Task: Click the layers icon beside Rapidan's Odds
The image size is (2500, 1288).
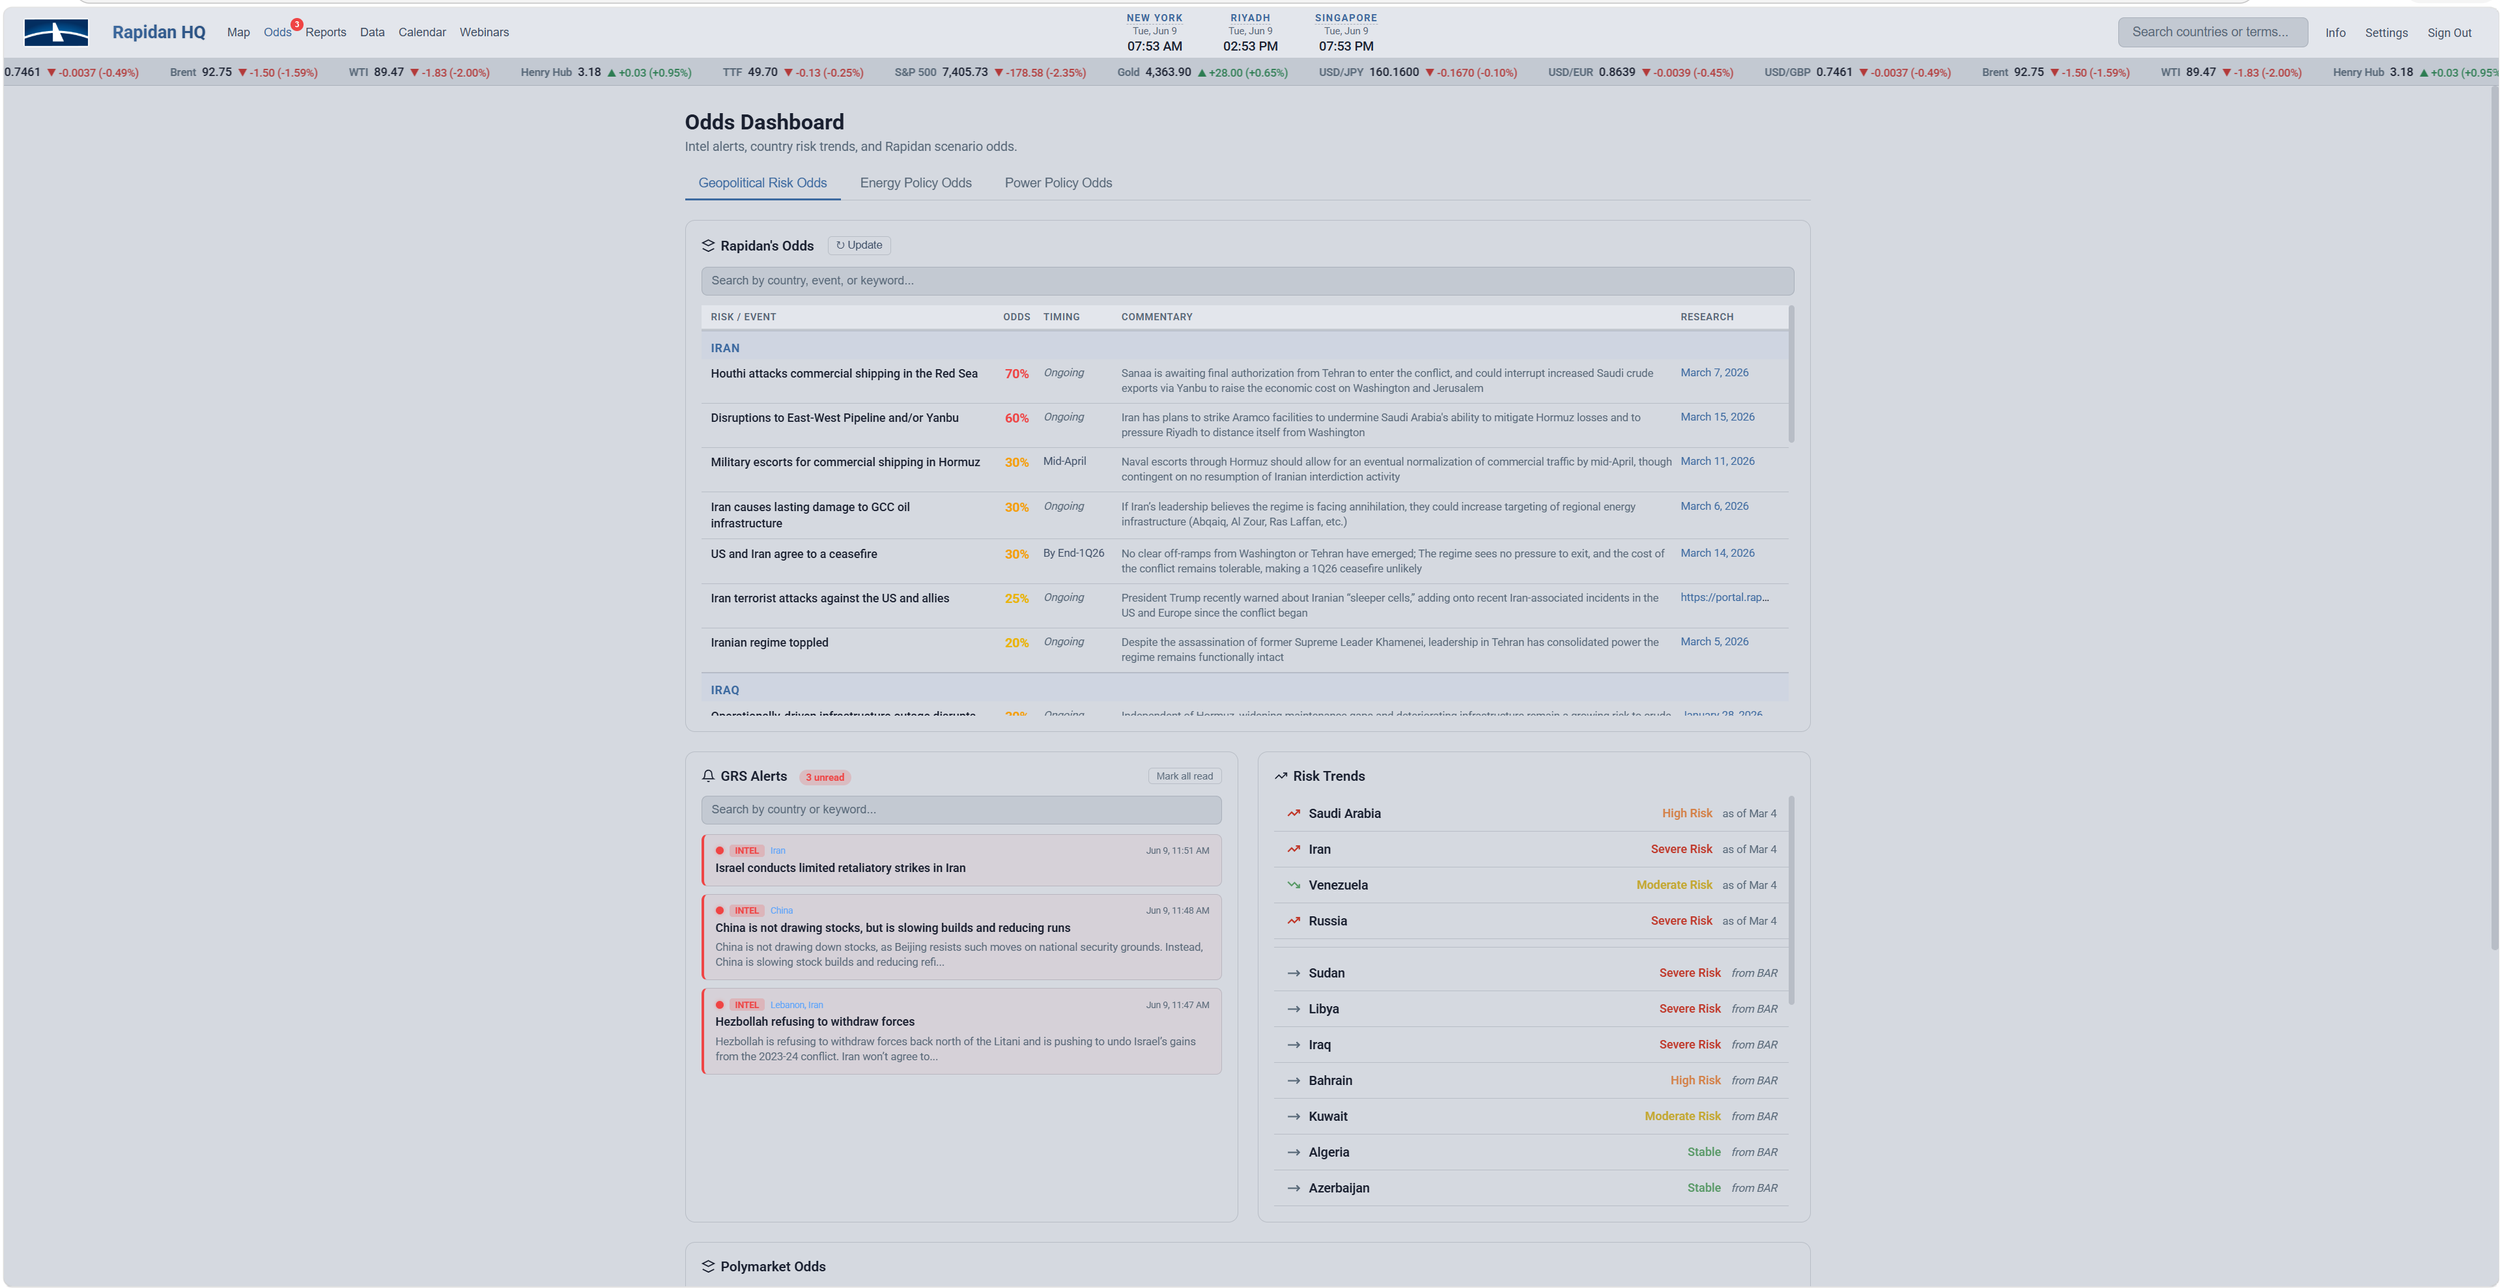Action: tap(708, 245)
